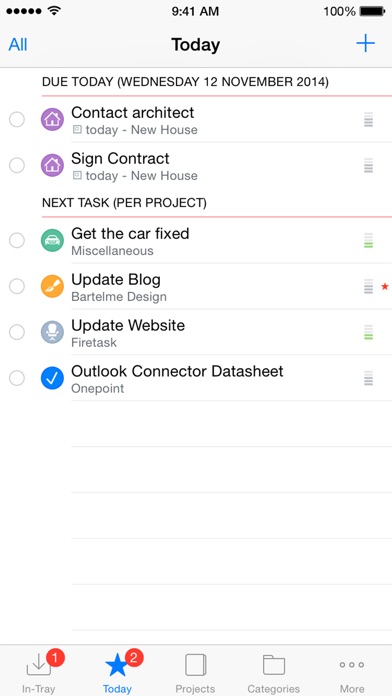Select the green car project icon

[52, 241]
